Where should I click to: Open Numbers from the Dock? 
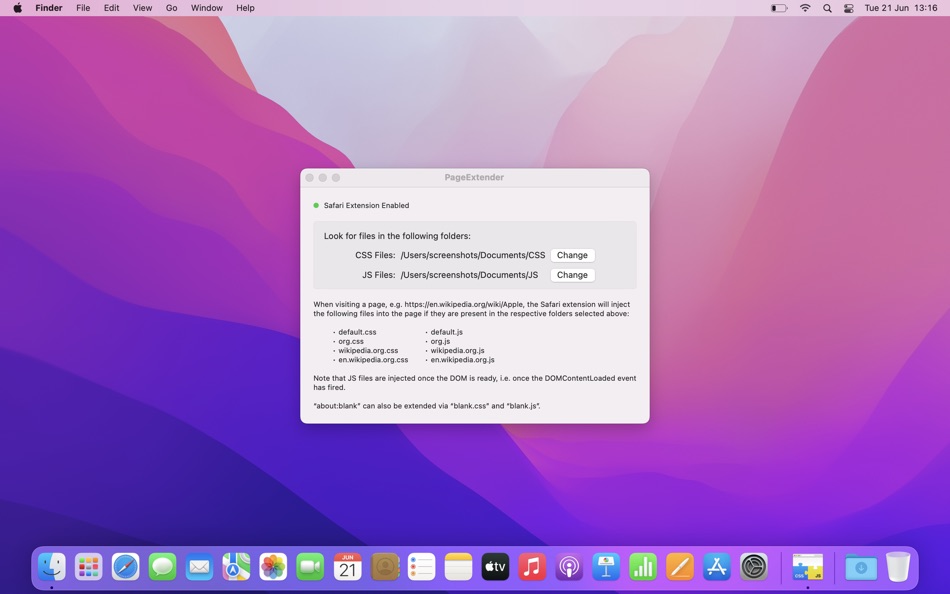tap(643, 567)
